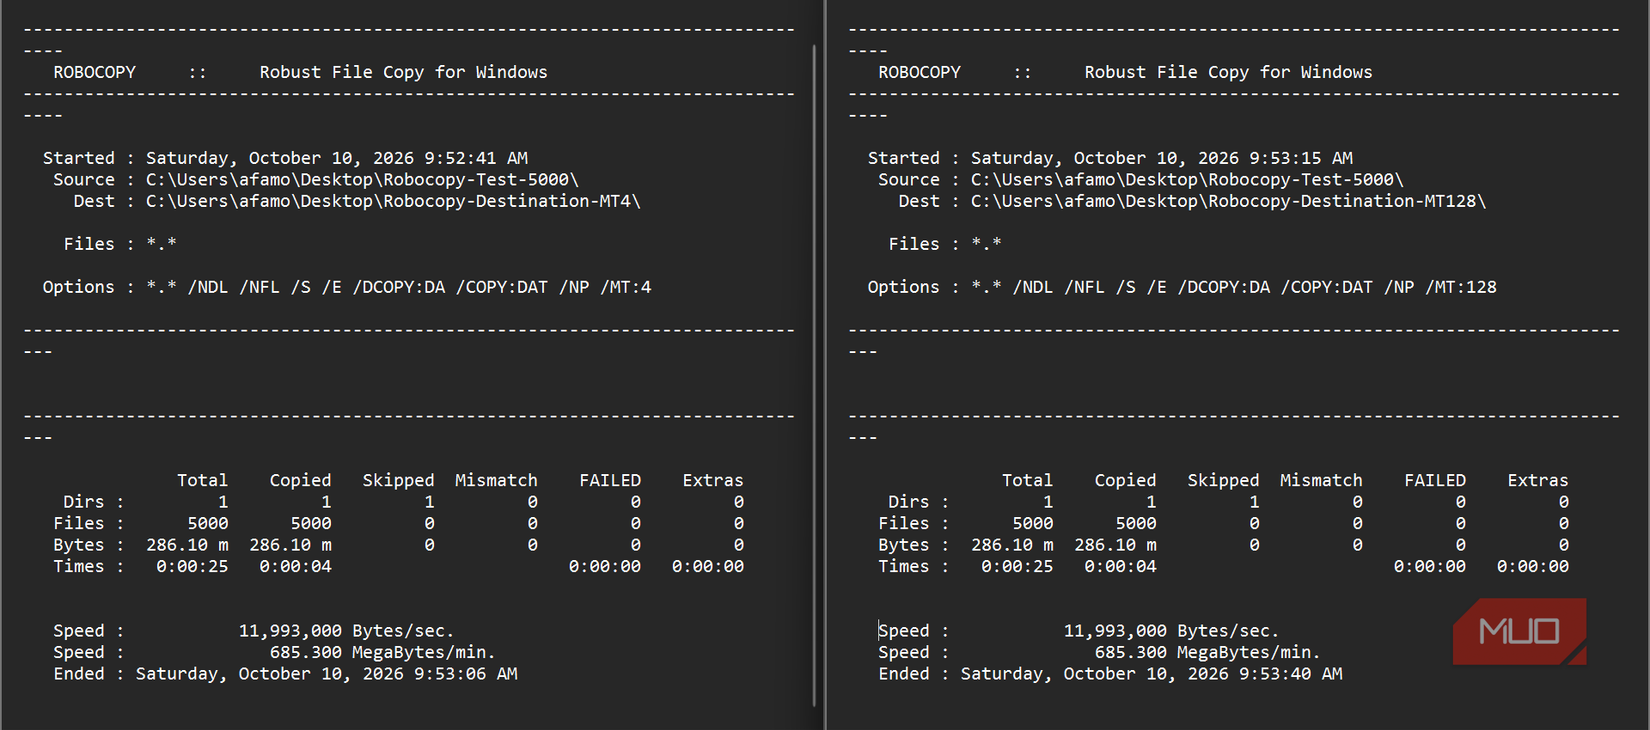Click the Extras column header in the right pane
Image resolution: width=1650 pixels, height=730 pixels.
1538,480
